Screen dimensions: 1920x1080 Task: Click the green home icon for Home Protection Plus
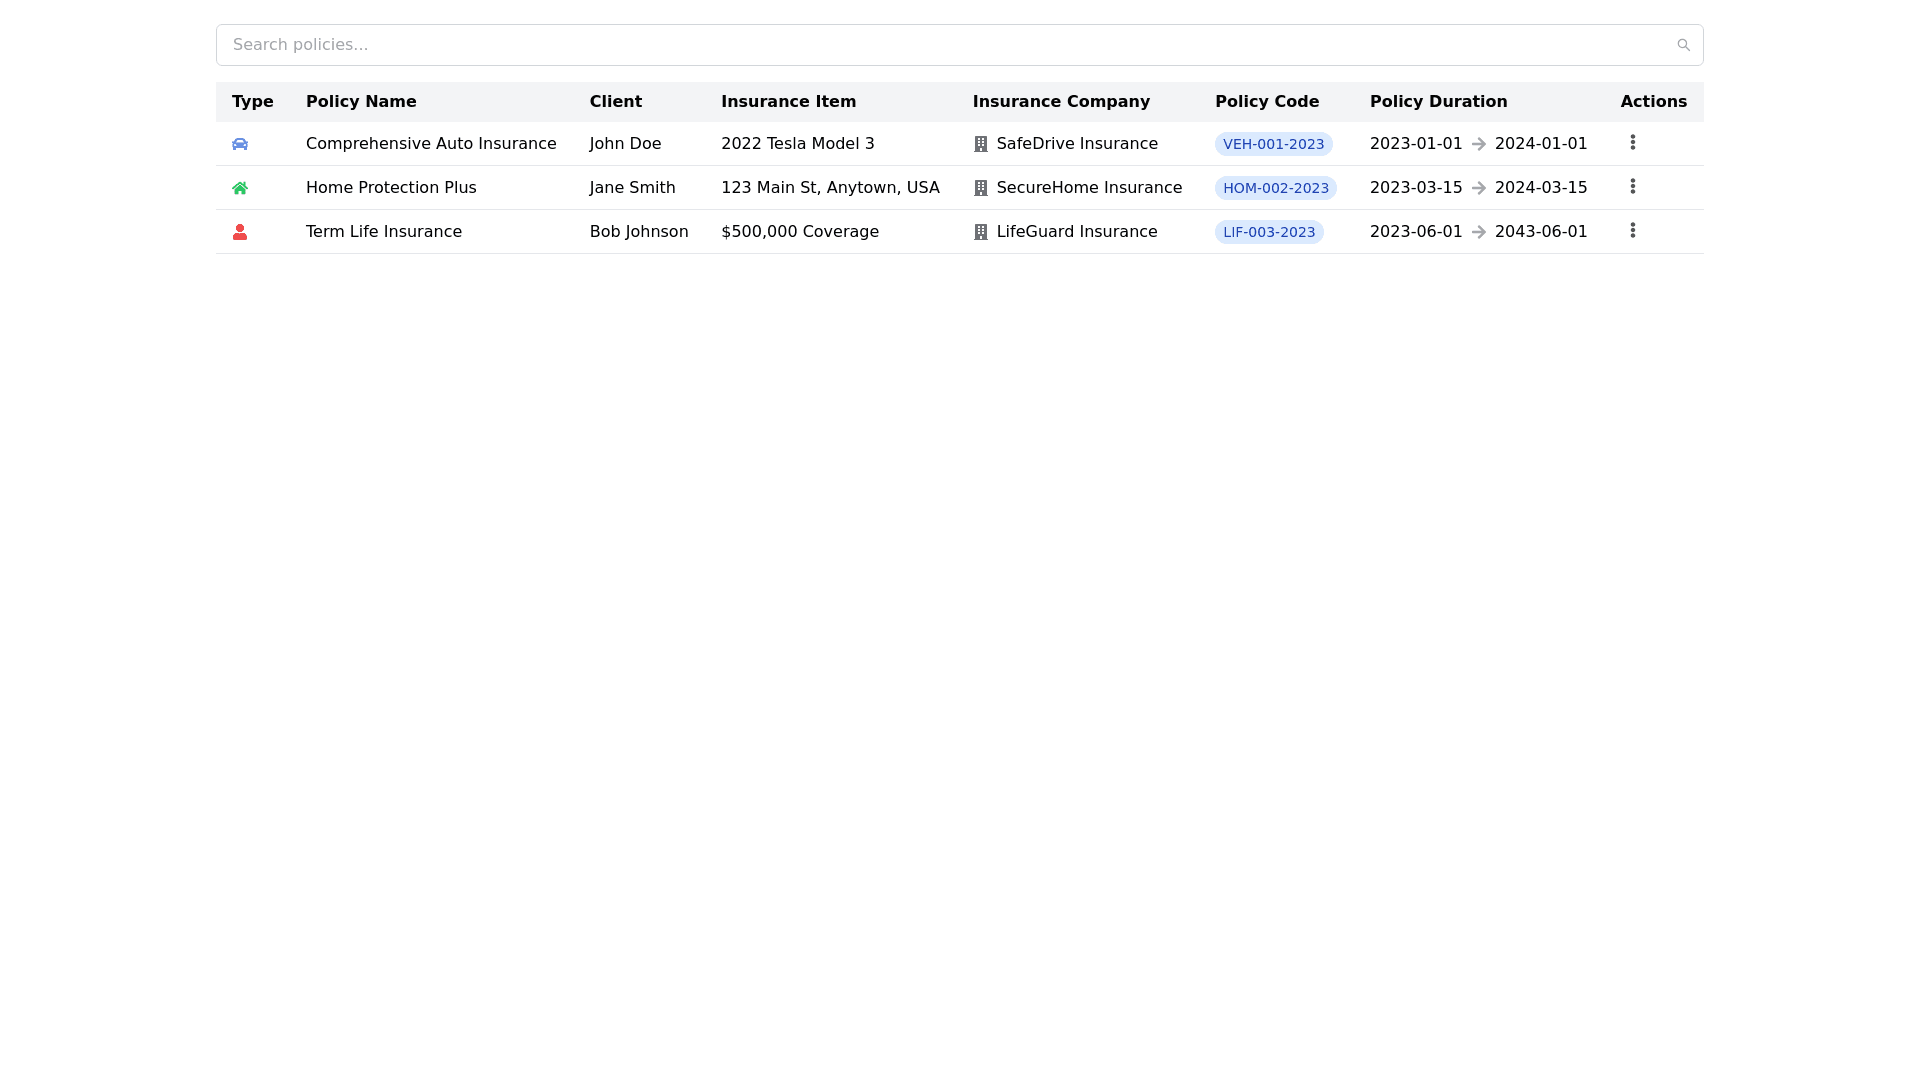[240, 187]
